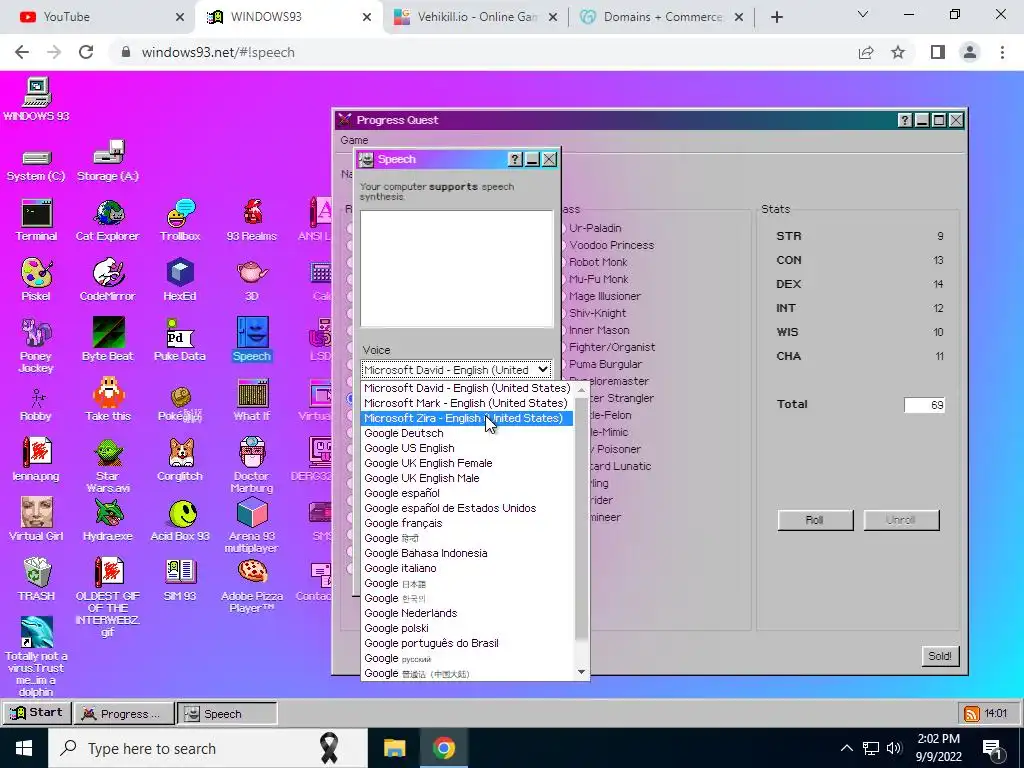Open lenna.png file icon
The height and width of the screenshot is (768, 1024).
[x=36, y=460]
